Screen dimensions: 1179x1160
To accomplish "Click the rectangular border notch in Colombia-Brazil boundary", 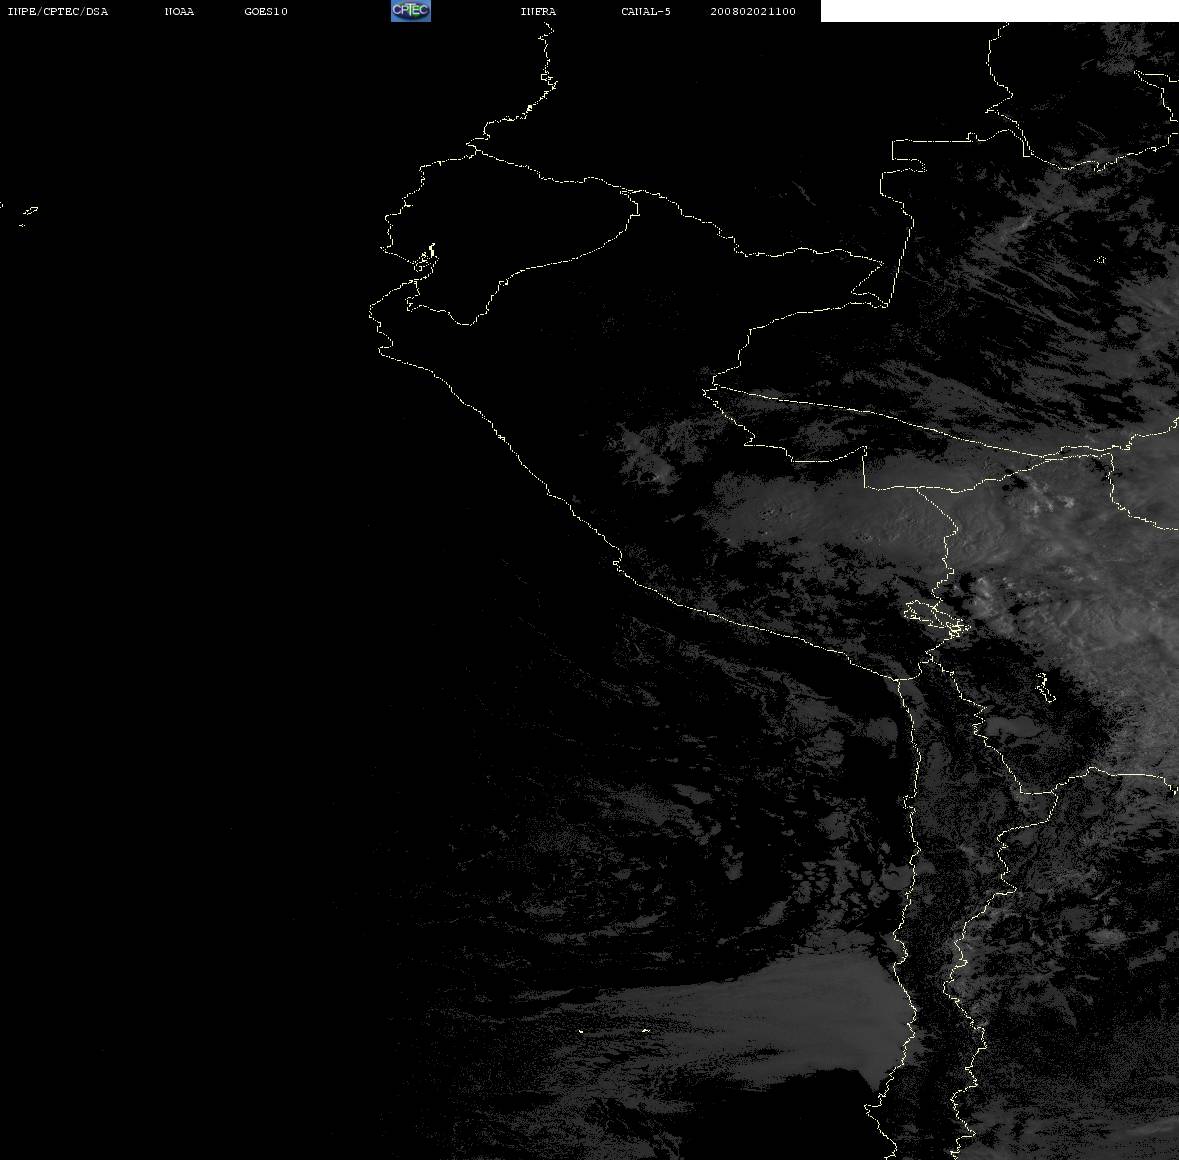I will click(x=908, y=156).
